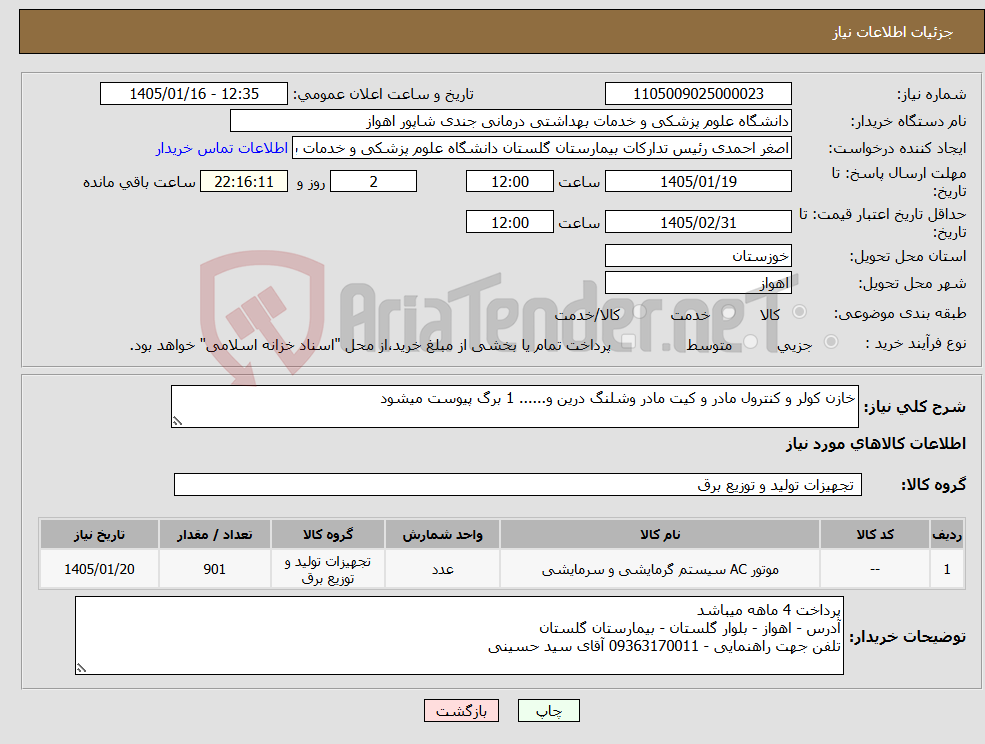The height and width of the screenshot is (744, 985).
Task: Click the request creator field اصغر احمدی
Action: tap(541, 148)
